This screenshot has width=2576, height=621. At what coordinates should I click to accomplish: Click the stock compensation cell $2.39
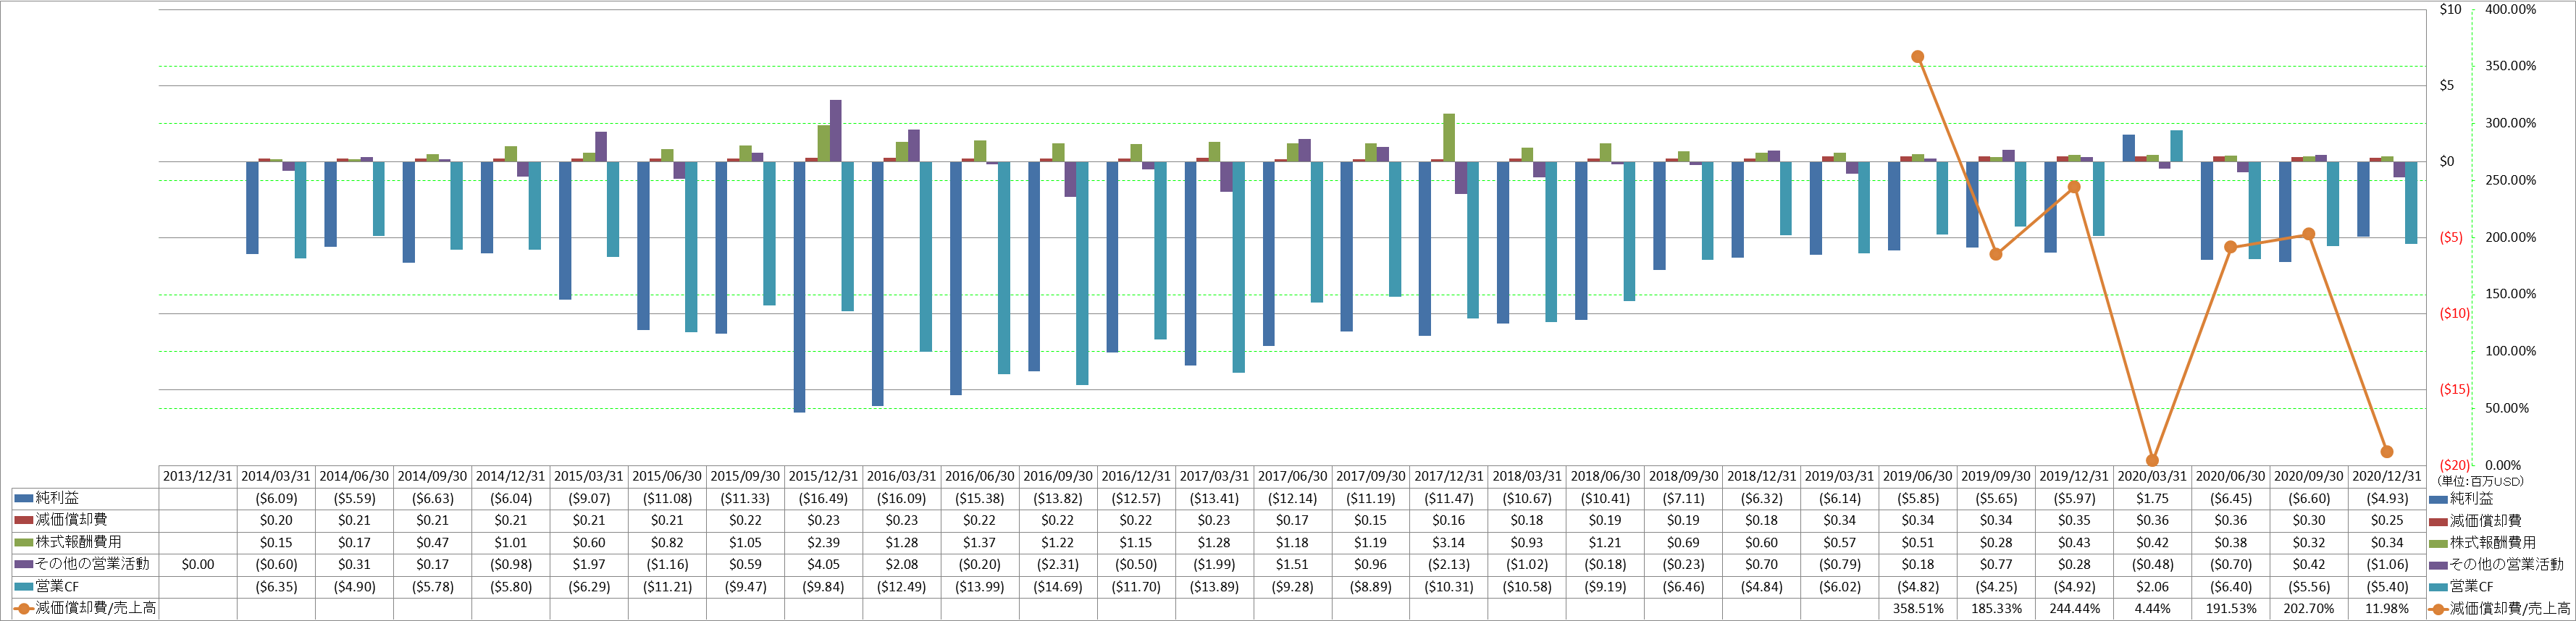click(823, 542)
